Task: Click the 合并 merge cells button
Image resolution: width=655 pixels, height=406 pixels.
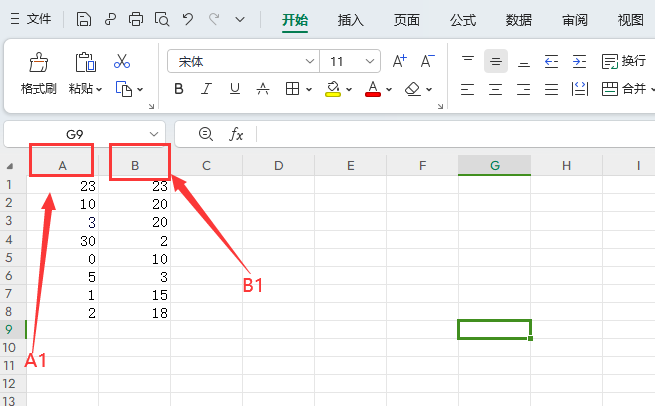Action: [624, 89]
